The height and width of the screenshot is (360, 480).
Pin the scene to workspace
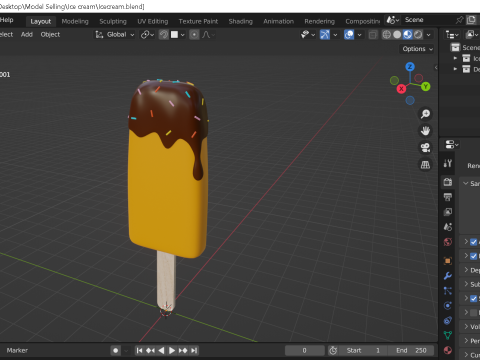click(459, 20)
